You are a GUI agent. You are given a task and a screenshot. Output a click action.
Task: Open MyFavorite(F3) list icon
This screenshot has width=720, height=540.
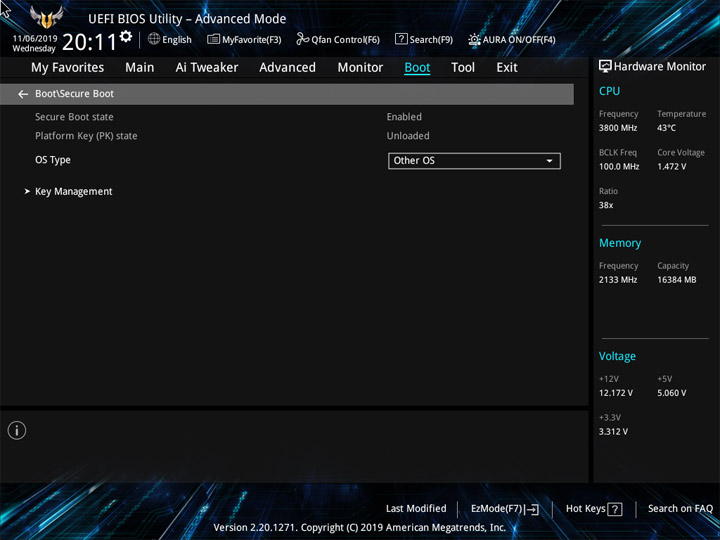pyautogui.click(x=213, y=39)
